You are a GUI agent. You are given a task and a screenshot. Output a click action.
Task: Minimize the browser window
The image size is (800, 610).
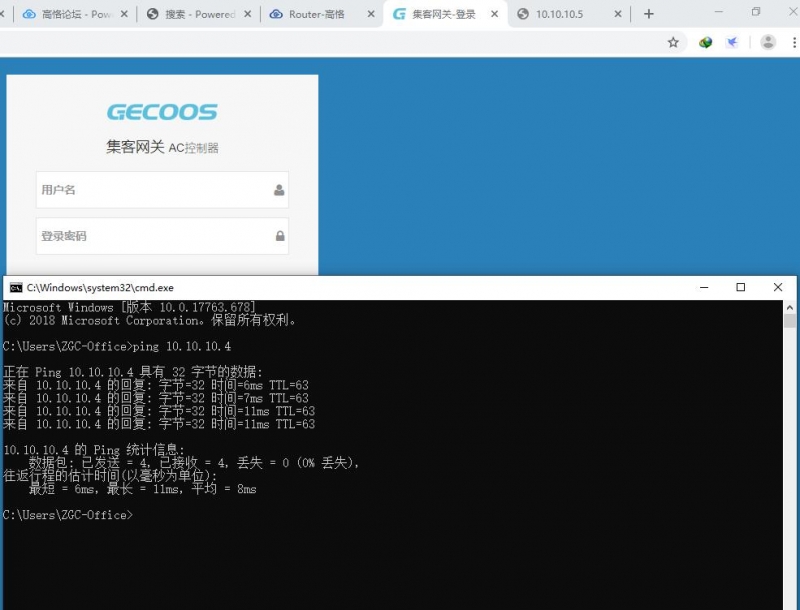point(719,12)
